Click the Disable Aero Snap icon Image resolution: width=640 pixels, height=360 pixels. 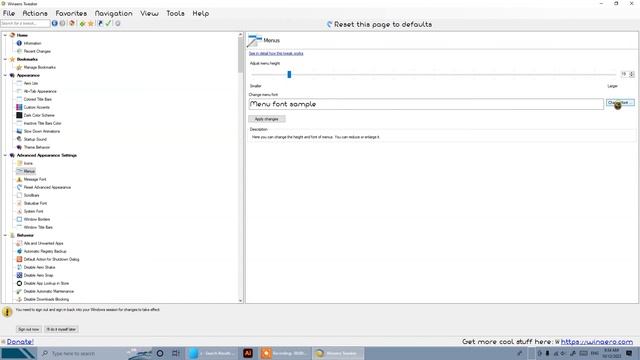point(19,276)
